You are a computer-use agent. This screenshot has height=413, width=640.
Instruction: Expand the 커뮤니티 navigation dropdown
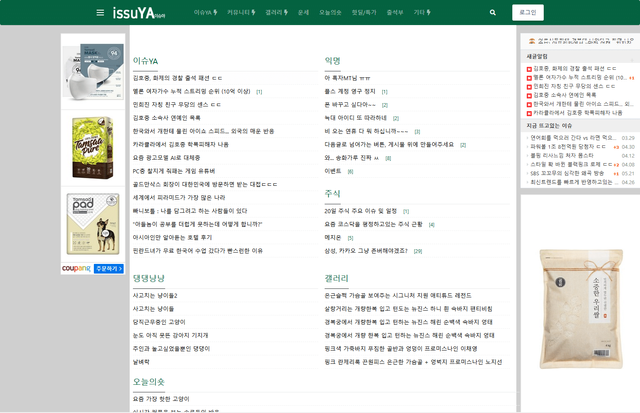click(x=241, y=13)
